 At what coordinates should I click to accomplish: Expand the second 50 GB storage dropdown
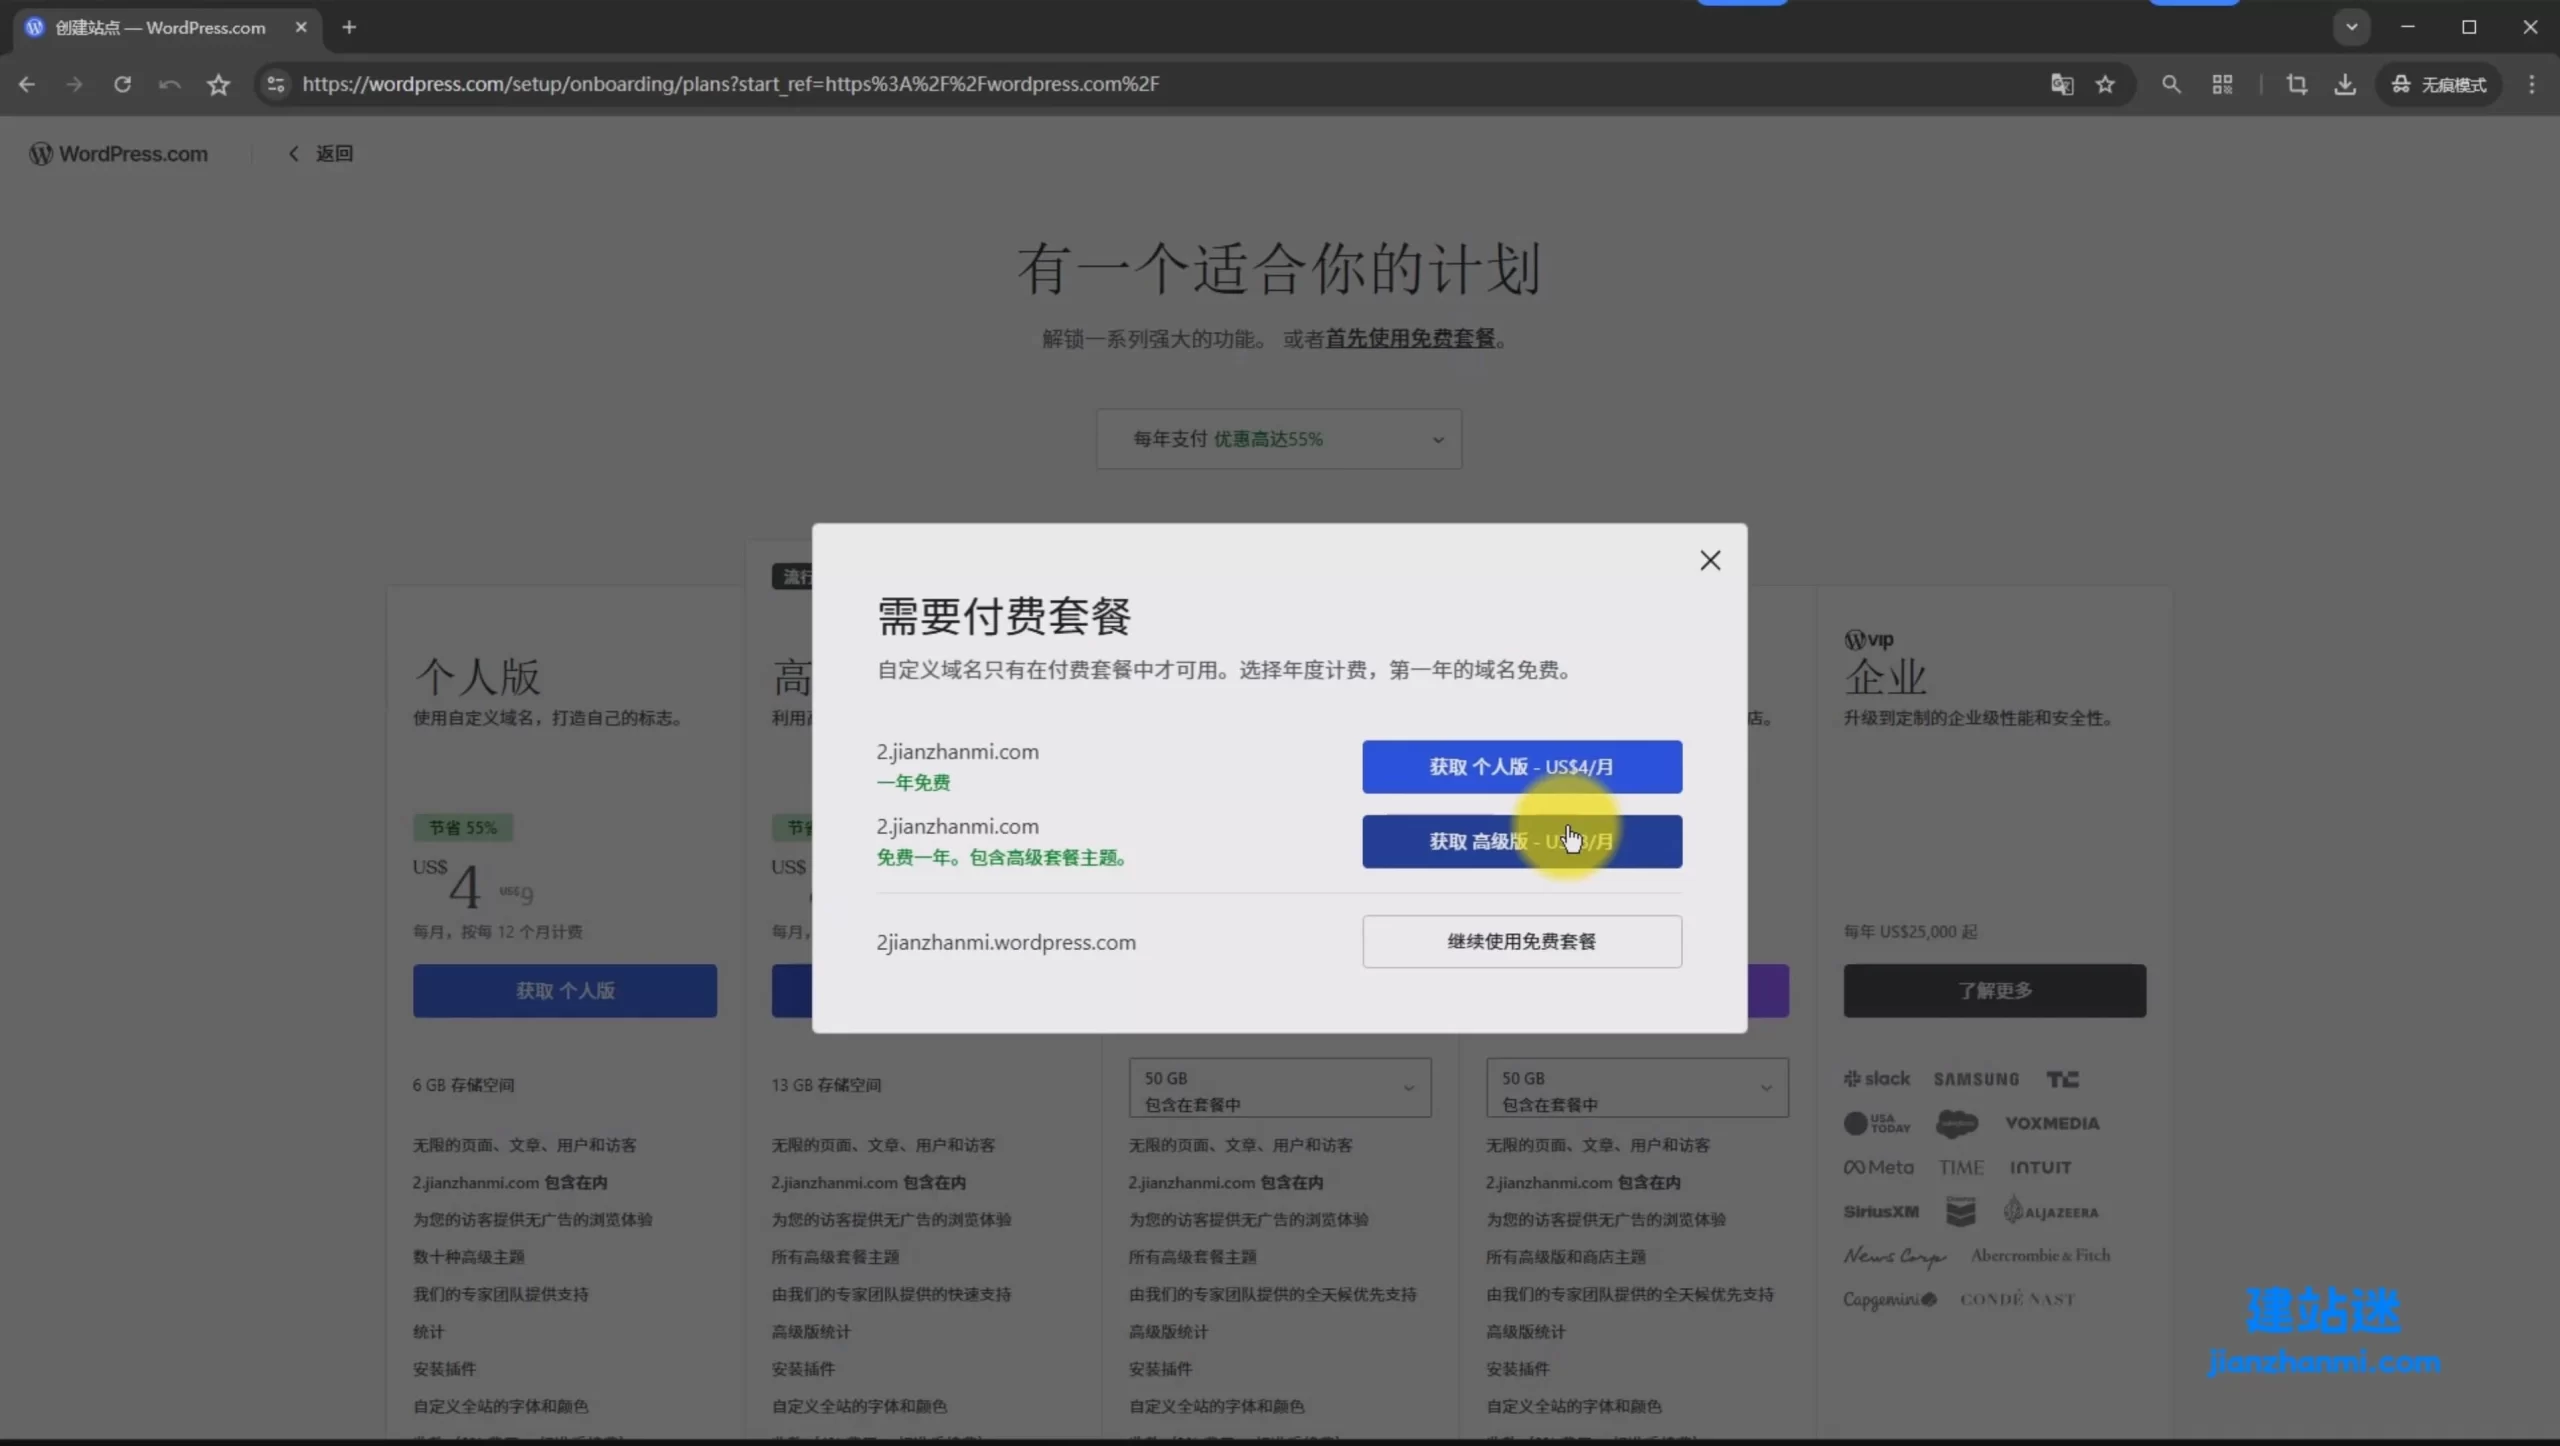coord(1636,1088)
